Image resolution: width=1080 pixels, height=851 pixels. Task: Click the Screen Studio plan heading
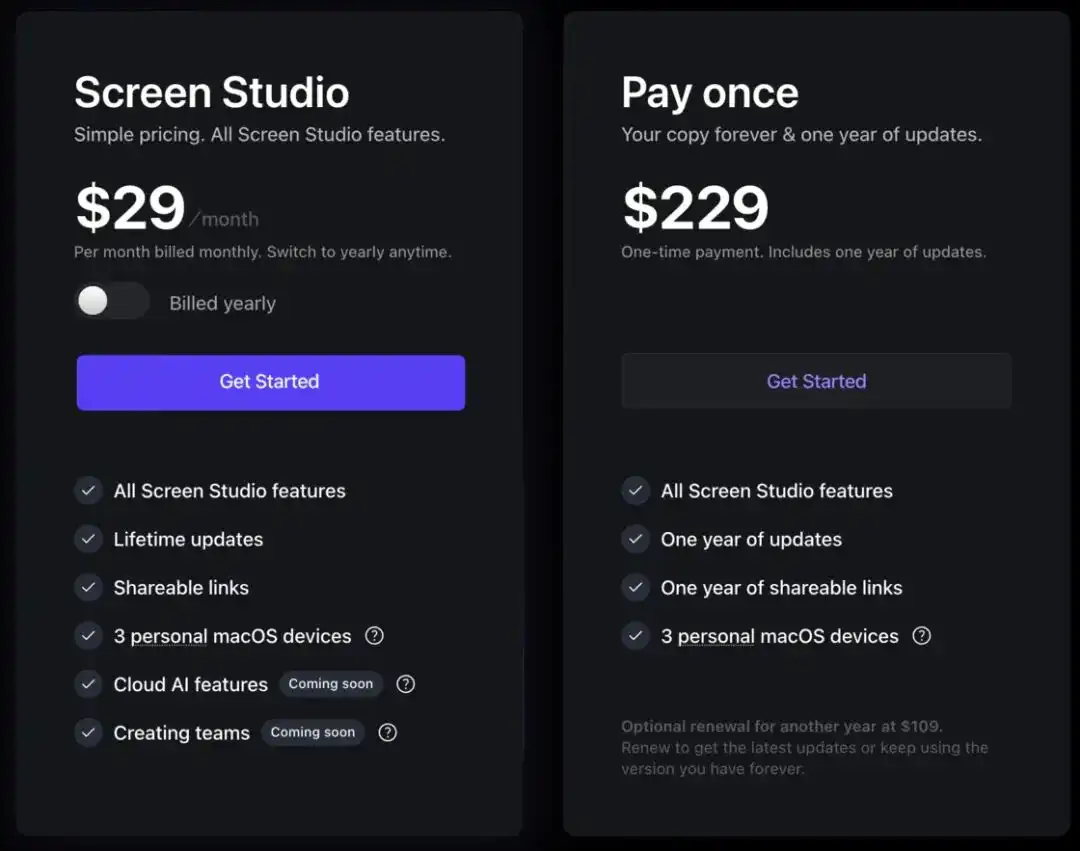pyautogui.click(x=212, y=93)
